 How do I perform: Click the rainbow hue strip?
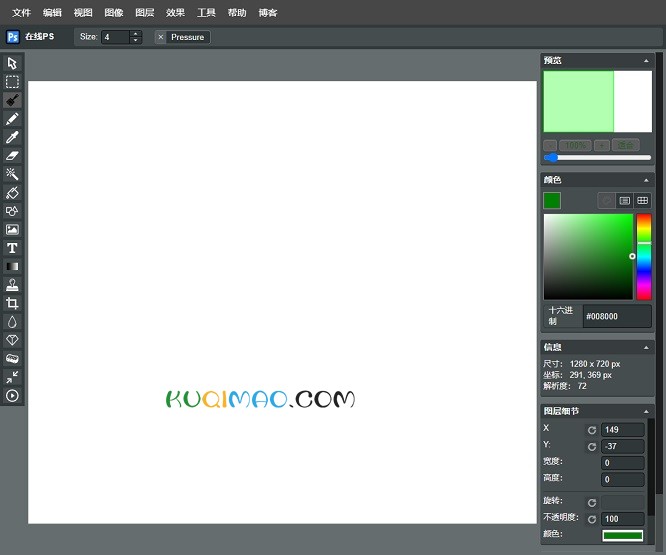(644, 256)
